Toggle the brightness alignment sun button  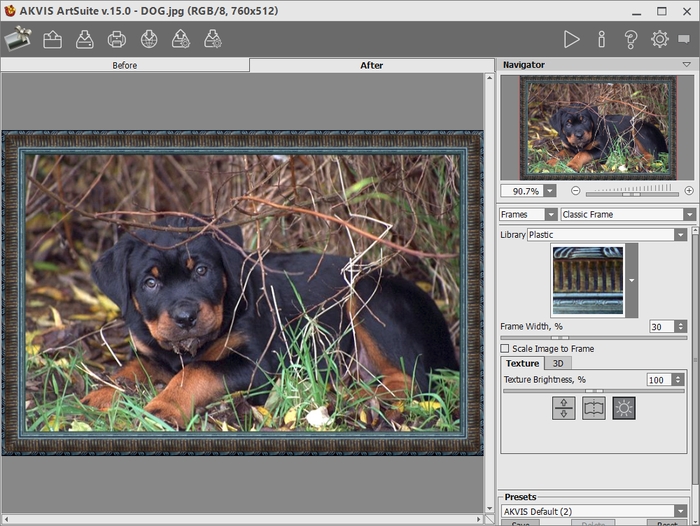pos(624,408)
